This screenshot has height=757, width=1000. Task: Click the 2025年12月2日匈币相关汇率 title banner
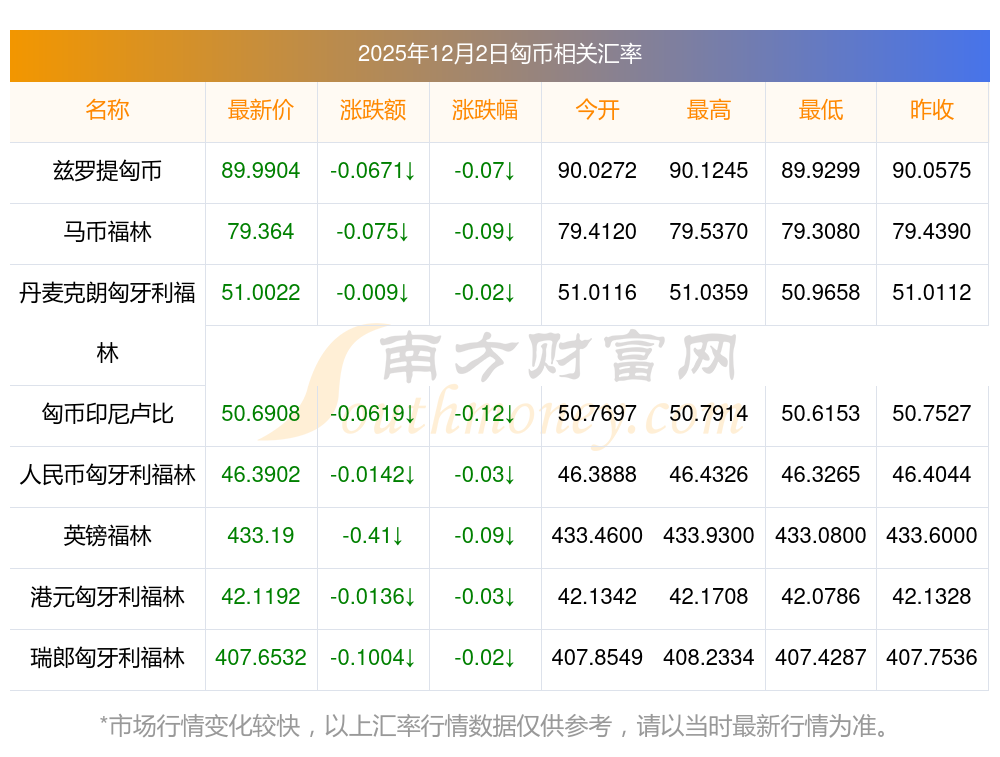[x=500, y=54]
